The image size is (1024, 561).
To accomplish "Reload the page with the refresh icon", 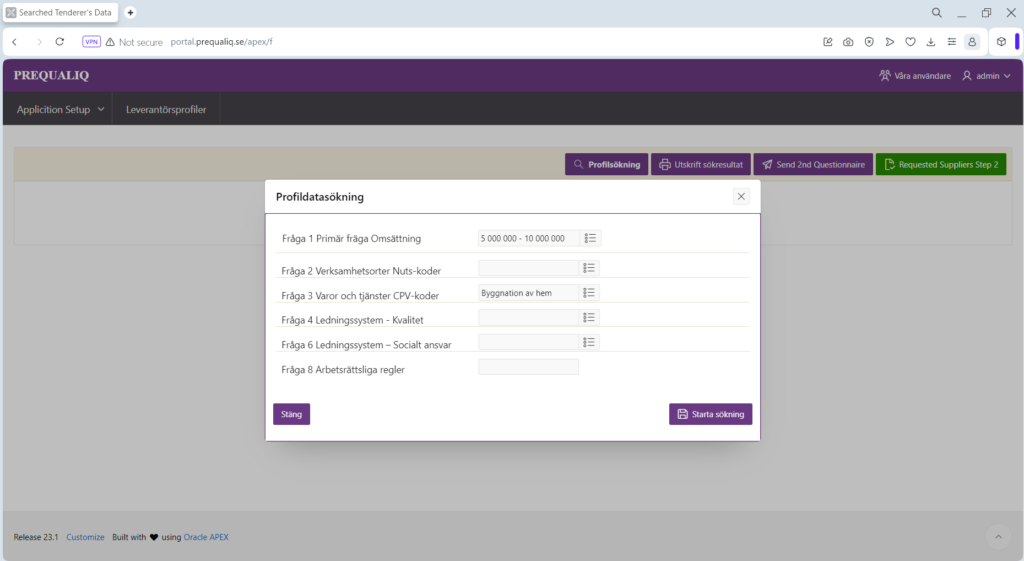I will click(x=60, y=42).
